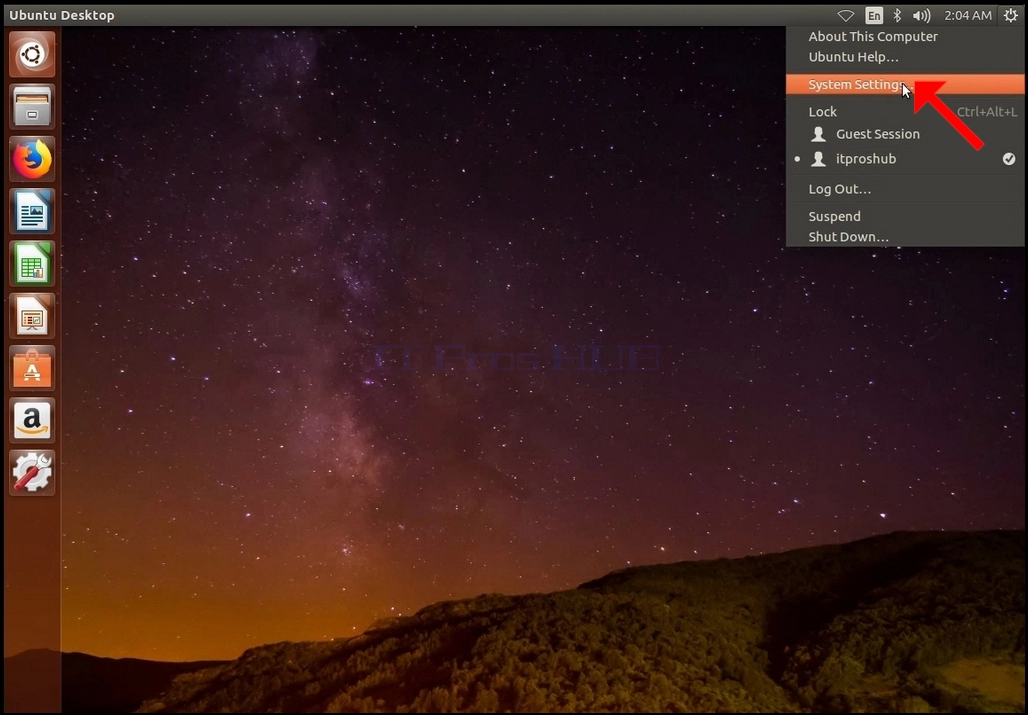Close the session gear menu in top panel
This screenshot has width=1028, height=715.
(x=1010, y=15)
